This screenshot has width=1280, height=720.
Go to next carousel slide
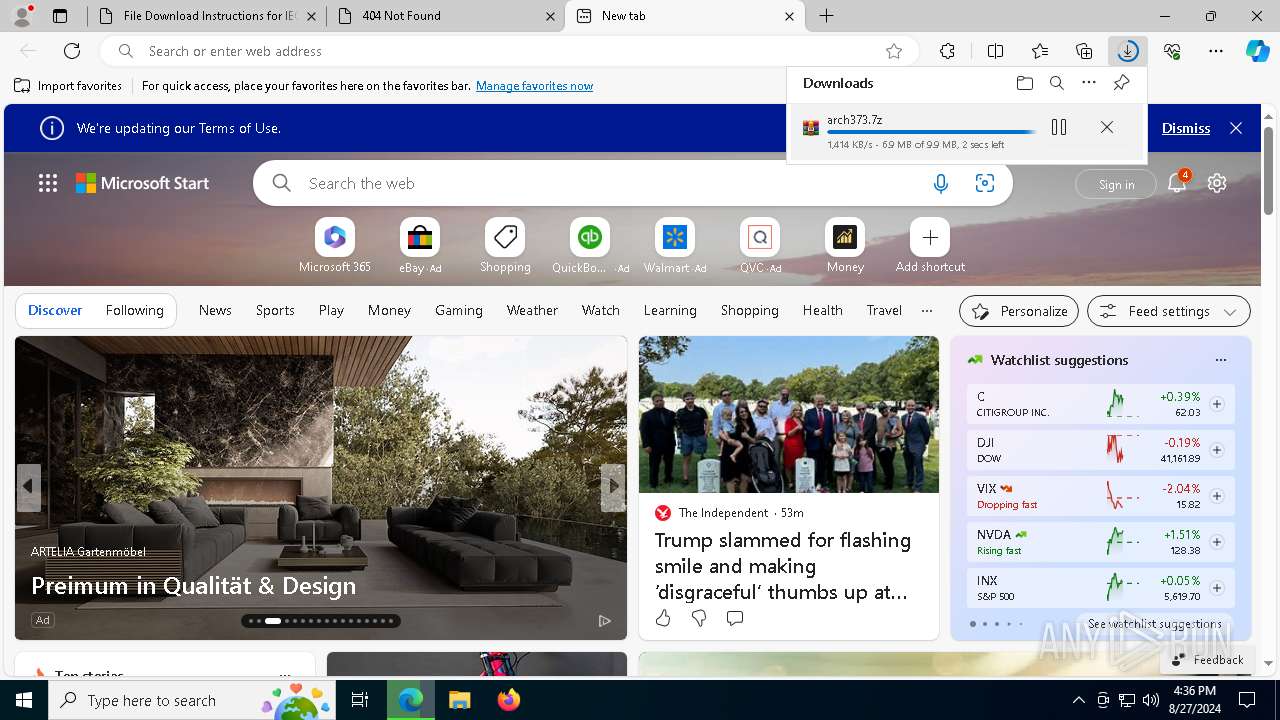tap(613, 486)
